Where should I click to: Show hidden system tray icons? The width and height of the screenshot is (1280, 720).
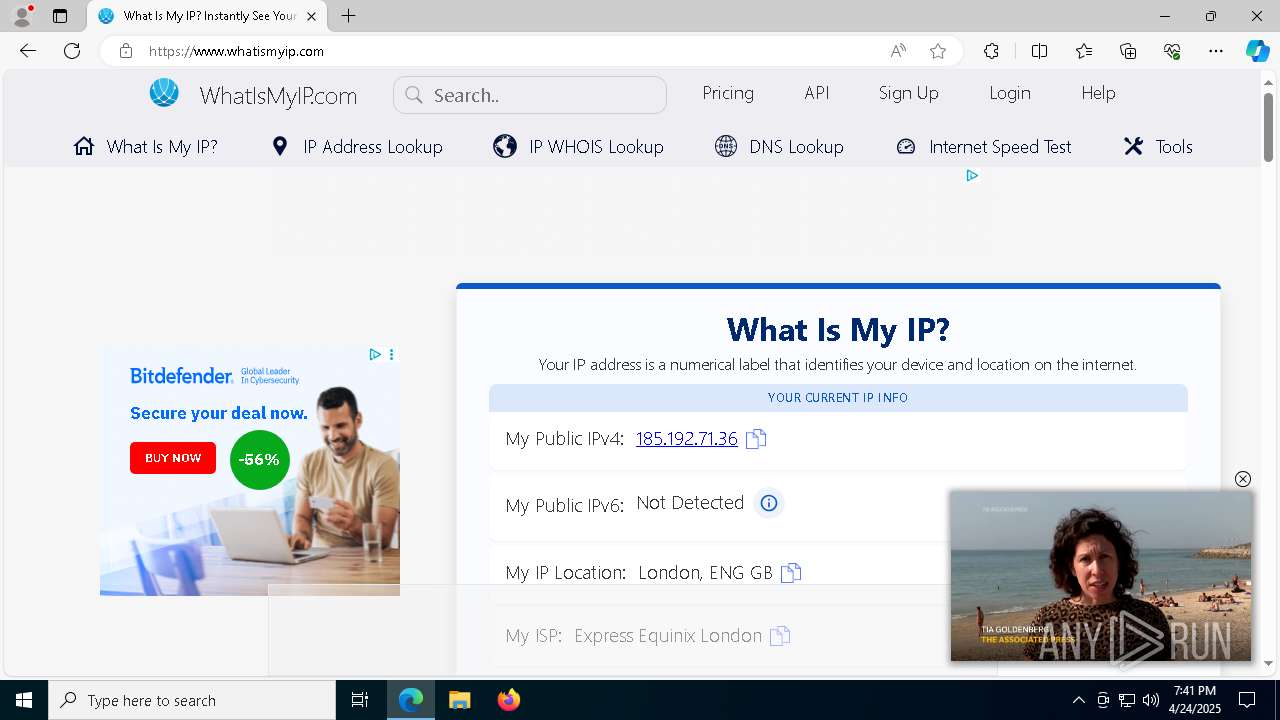(x=1078, y=700)
